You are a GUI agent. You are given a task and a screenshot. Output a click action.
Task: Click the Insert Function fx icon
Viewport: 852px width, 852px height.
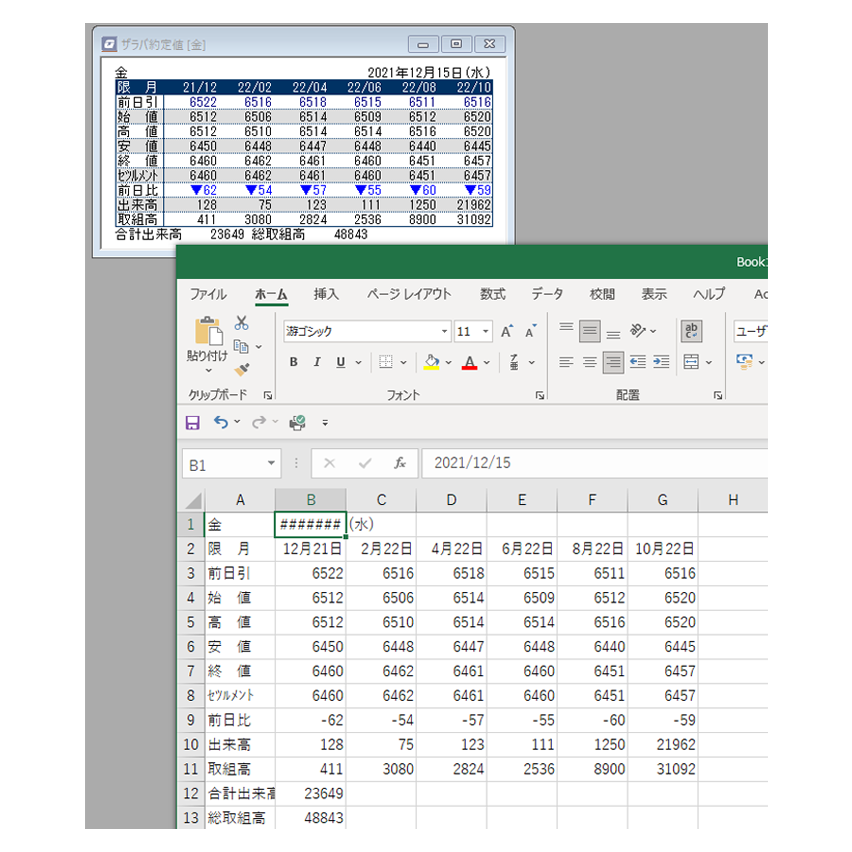[x=399, y=464]
